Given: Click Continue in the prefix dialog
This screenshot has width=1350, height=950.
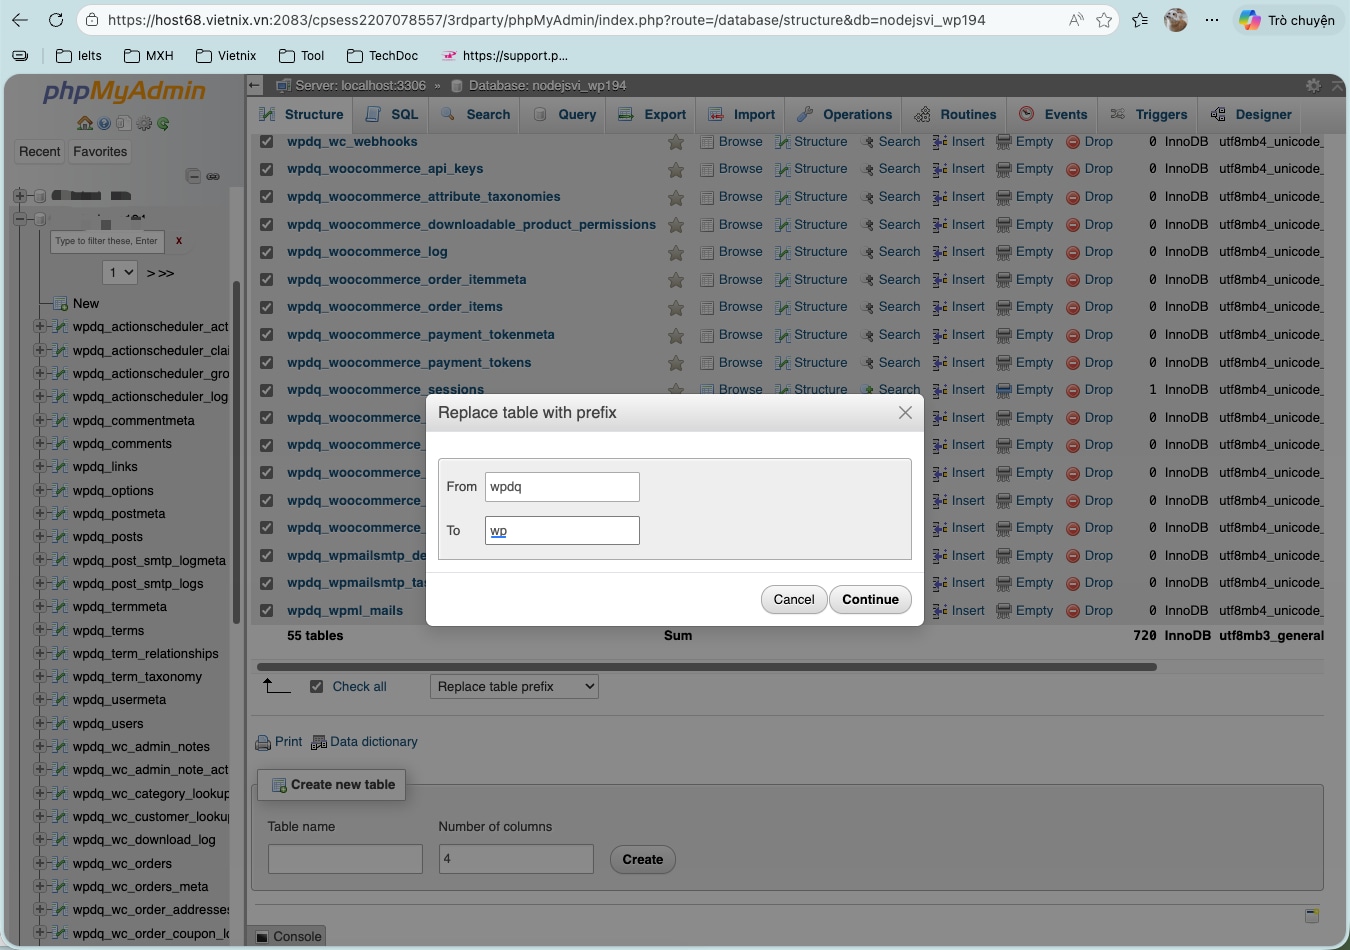Looking at the screenshot, I should (x=870, y=600).
